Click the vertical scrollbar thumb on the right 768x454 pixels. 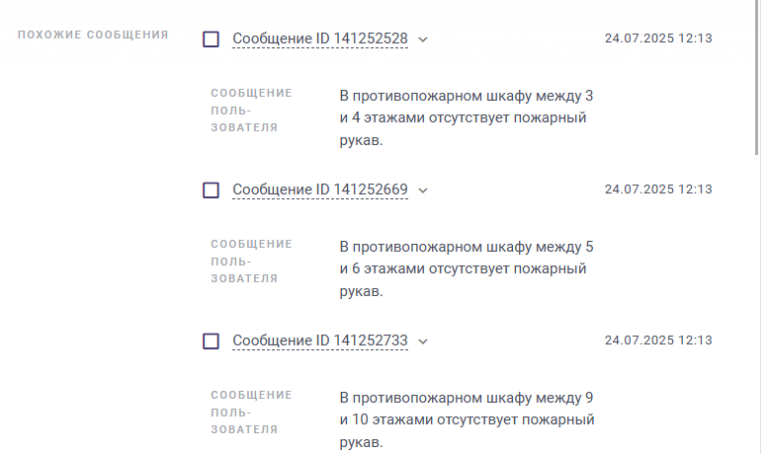[757, 77]
